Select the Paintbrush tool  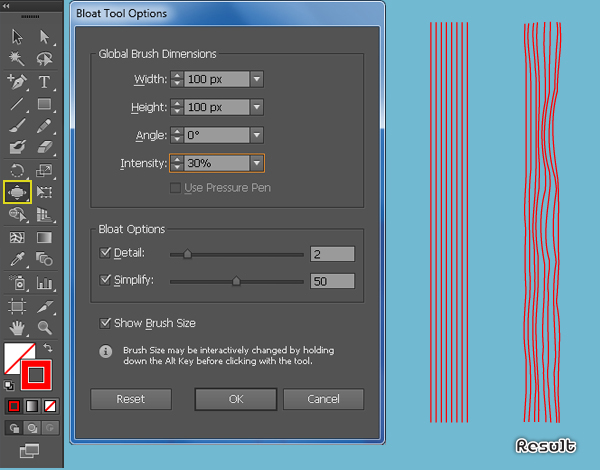tap(17, 126)
